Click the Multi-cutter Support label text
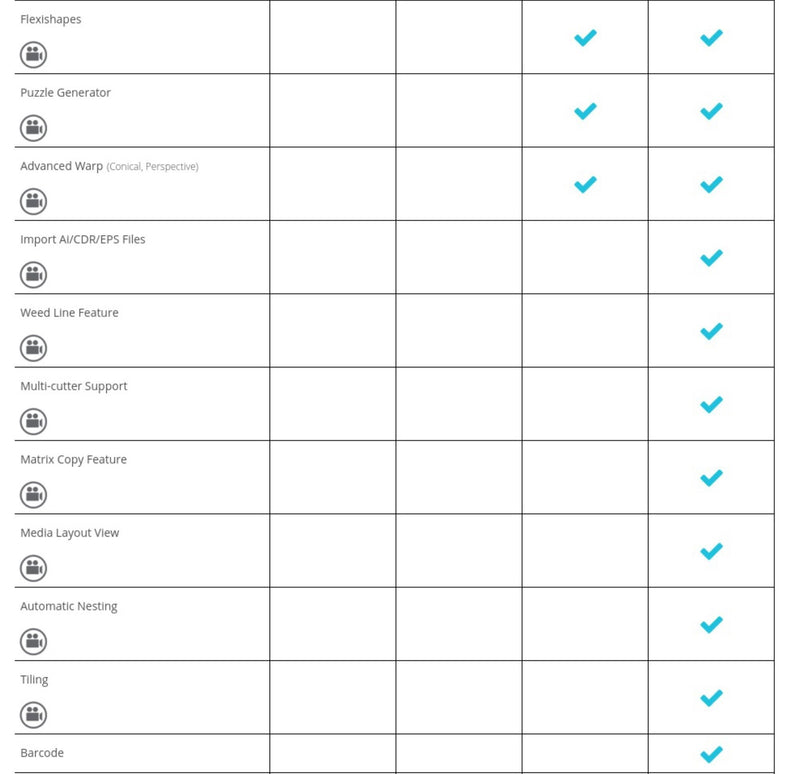 click(x=74, y=386)
